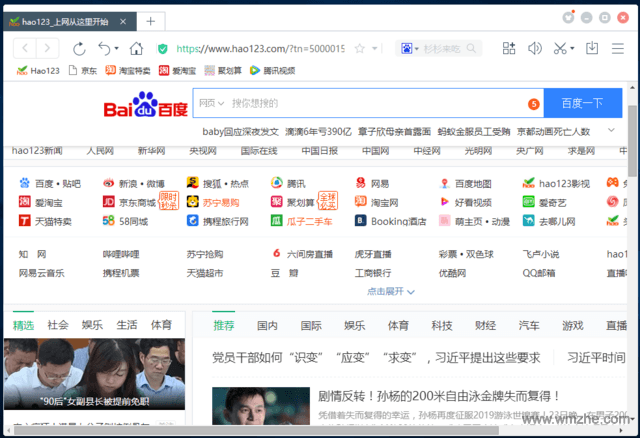Go back with the browser back arrow
The width and height of the screenshot is (640, 438).
[x=25, y=49]
